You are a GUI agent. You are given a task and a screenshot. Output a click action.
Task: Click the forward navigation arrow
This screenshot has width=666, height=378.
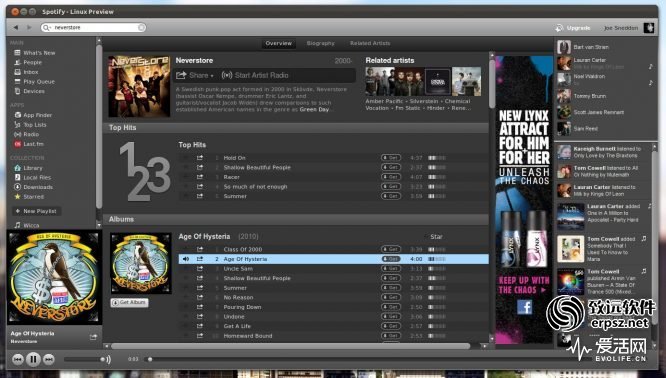coord(29,28)
